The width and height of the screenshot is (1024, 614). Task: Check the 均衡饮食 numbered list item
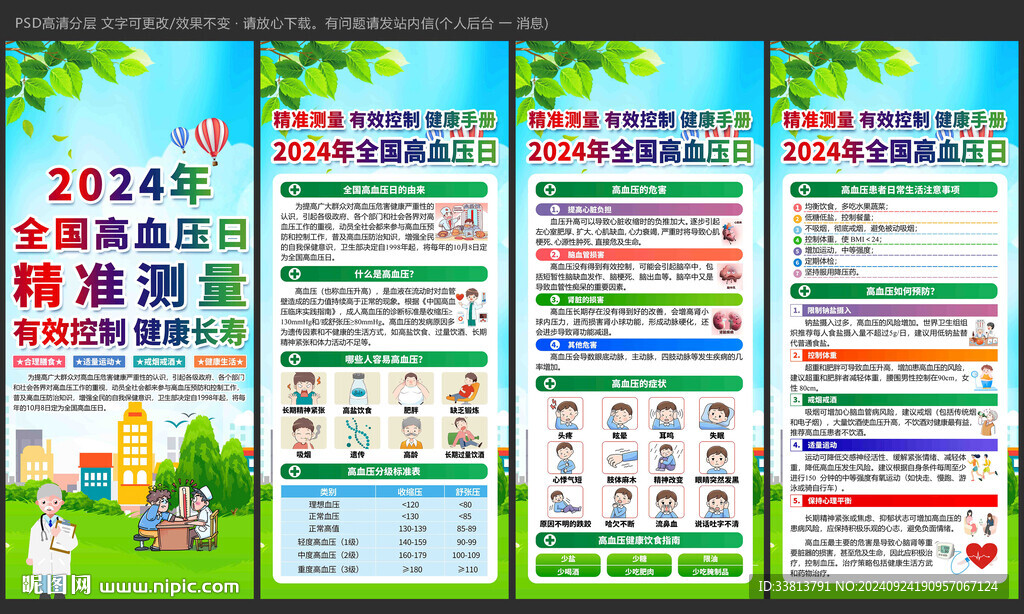(x=797, y=206)
